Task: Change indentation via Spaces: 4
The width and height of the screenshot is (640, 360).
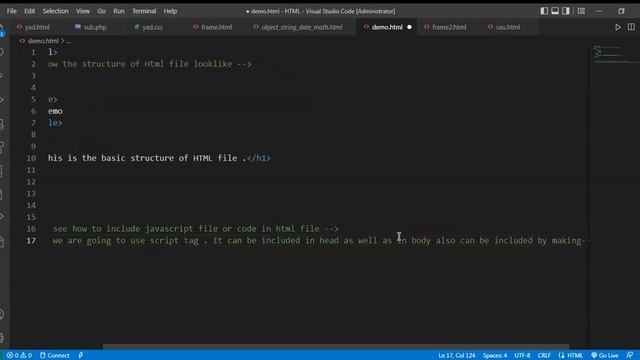Action: pos(495,356)
